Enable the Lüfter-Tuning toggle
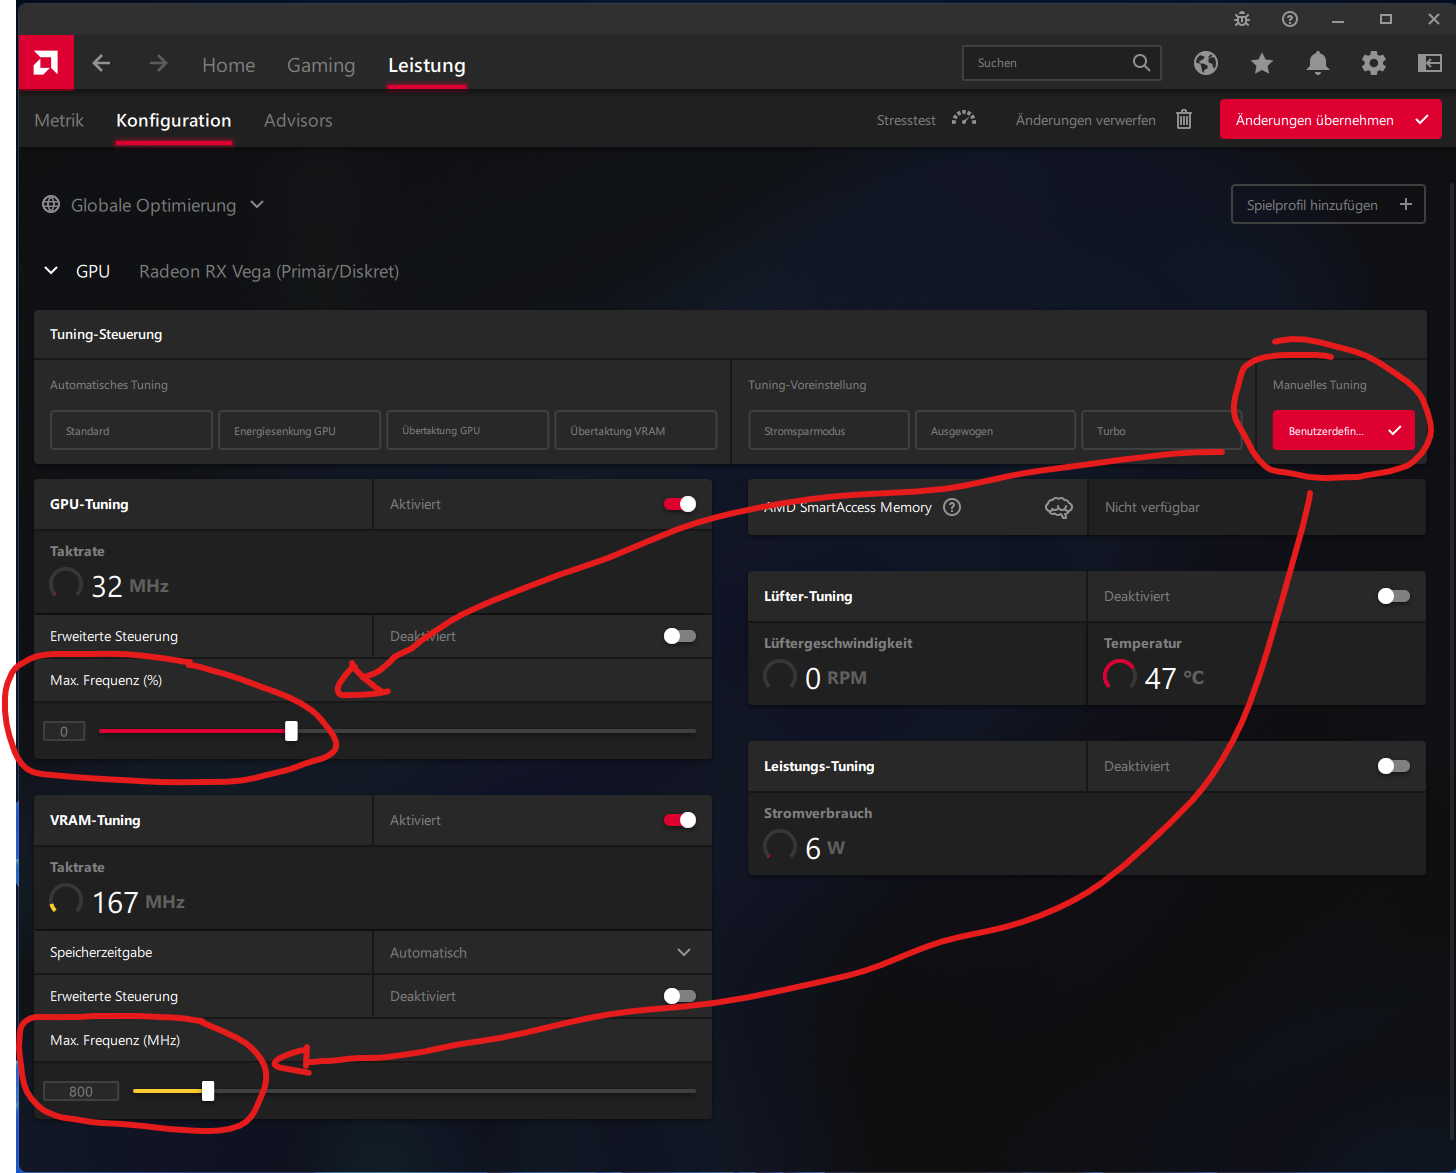Viewport: 1456px width, 1173px height. [x=1394, y=596]
